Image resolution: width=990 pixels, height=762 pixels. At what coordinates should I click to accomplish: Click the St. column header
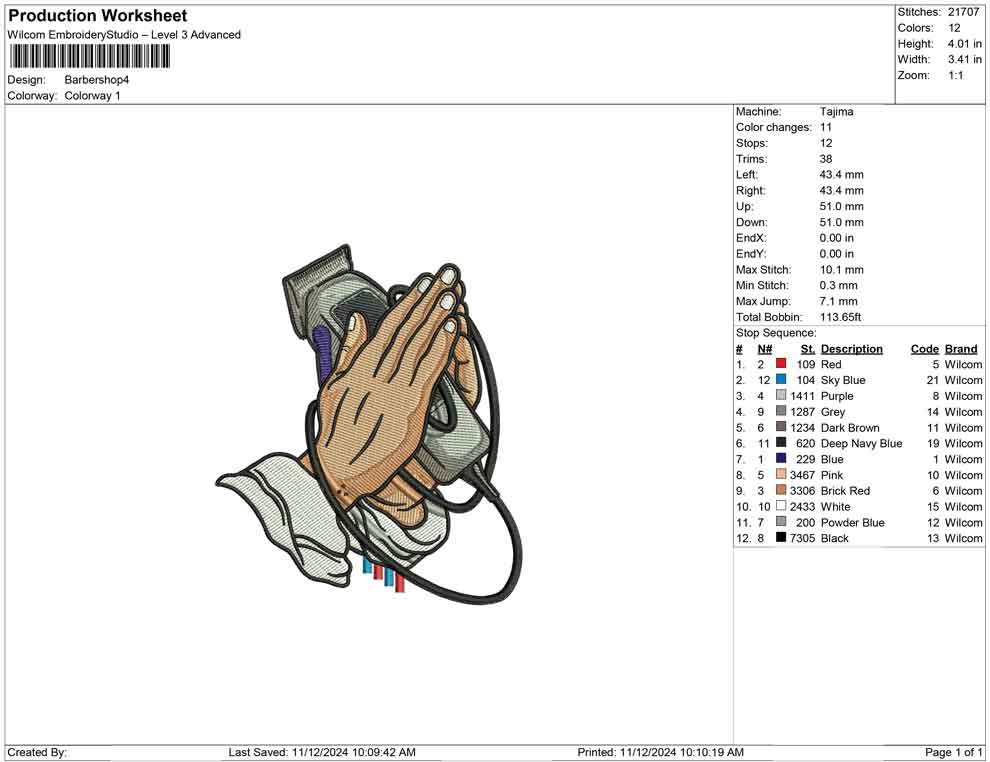(808, 349)
